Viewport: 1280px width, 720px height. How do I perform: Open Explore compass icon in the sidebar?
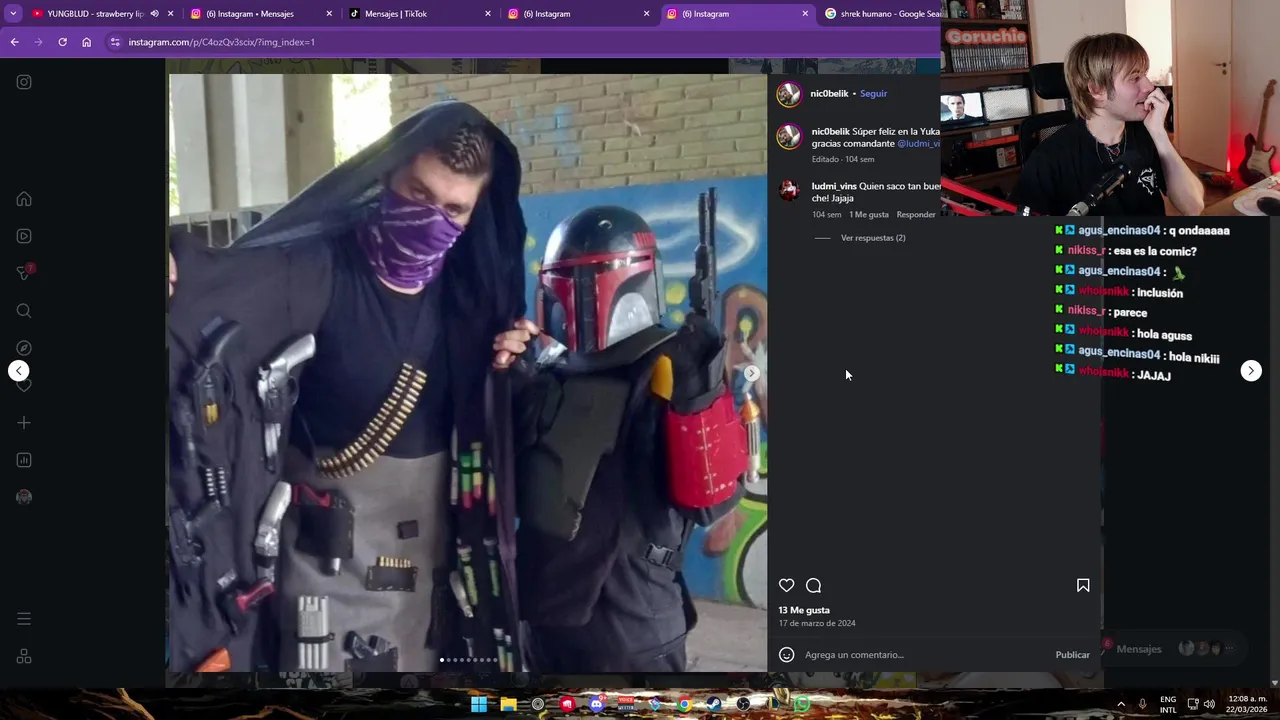pyautogui.click(x=24, y=348)
